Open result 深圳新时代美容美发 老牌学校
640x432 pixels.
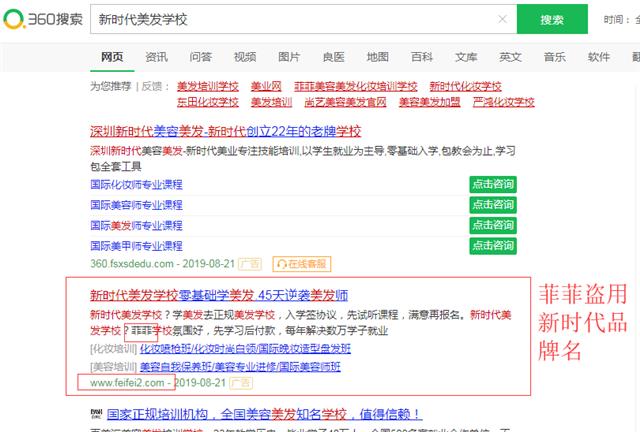[x=225, y=131]
